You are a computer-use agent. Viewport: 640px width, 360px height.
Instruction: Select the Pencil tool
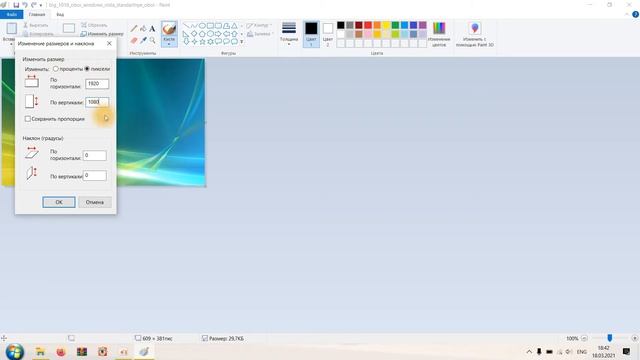134,29
